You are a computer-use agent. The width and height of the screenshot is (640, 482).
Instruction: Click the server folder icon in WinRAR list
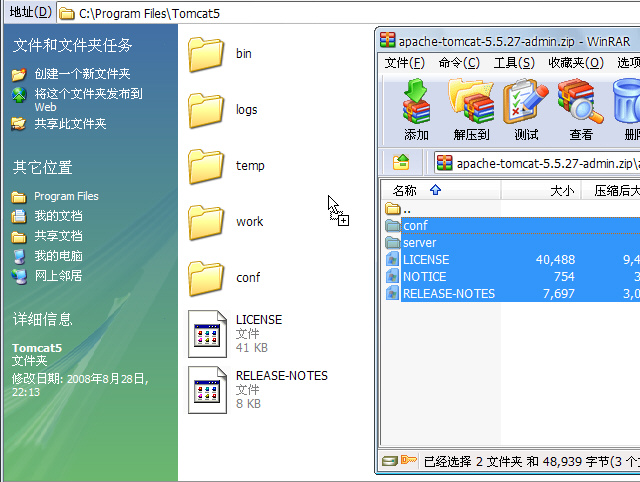[x=393, y=243]
